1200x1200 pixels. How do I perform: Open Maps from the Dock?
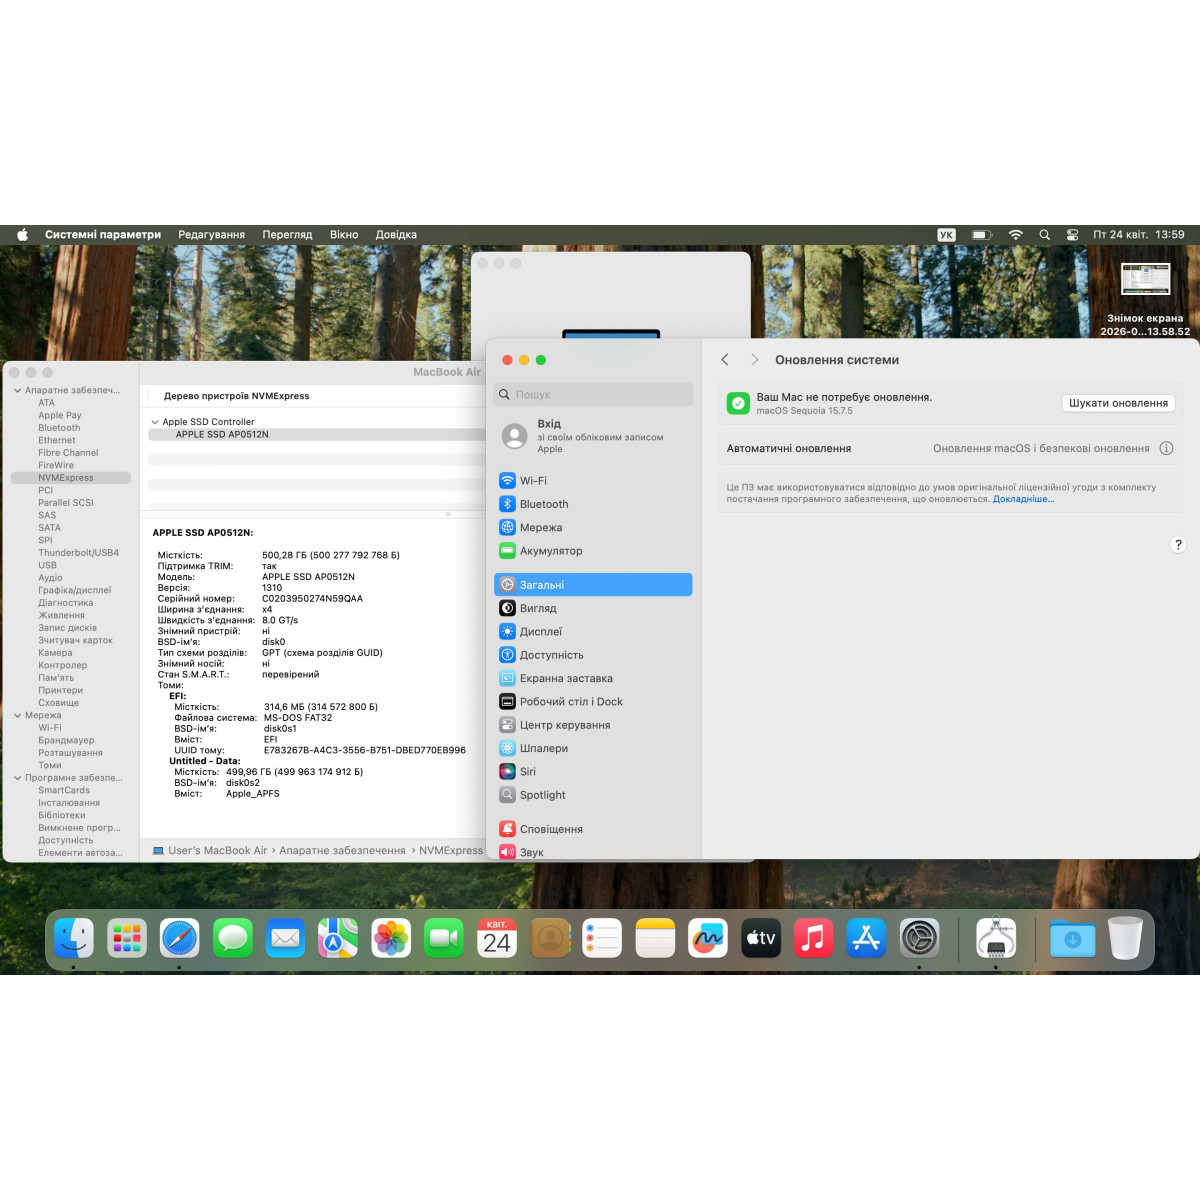338,938
